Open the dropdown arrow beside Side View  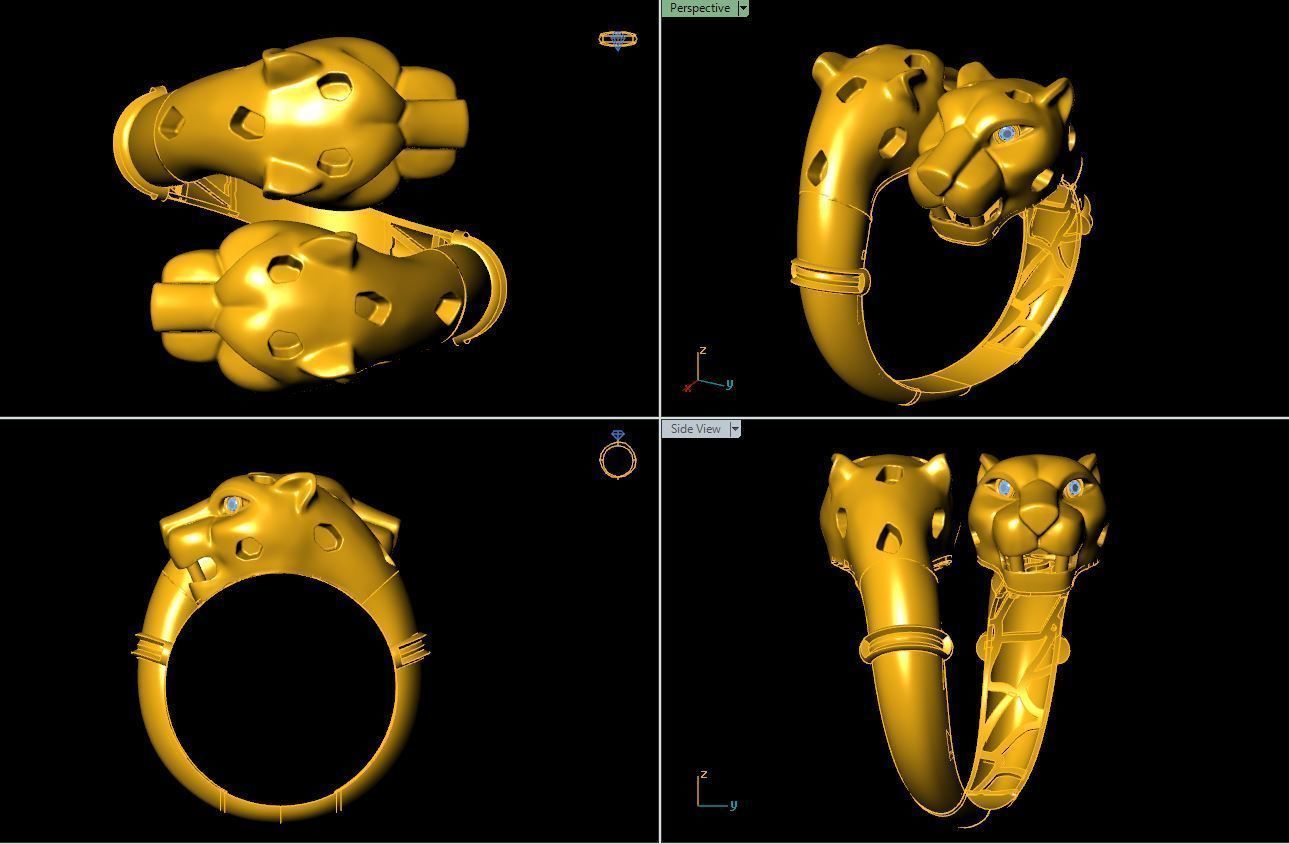pyautogui.click(x=735, y=429)
